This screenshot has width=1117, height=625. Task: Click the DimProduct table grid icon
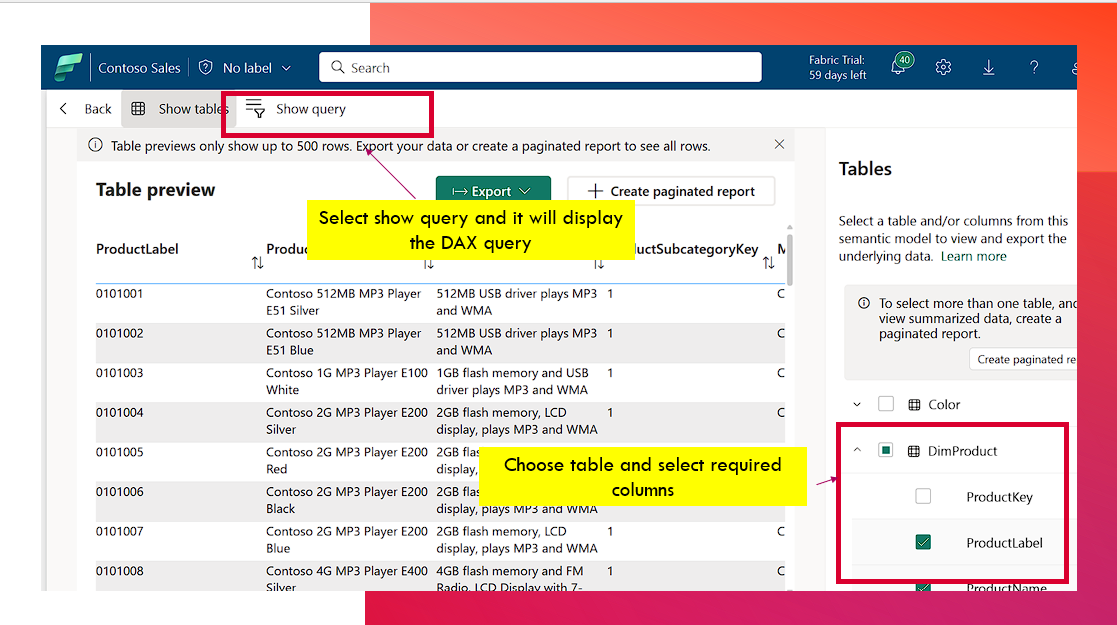coord(913,451)
